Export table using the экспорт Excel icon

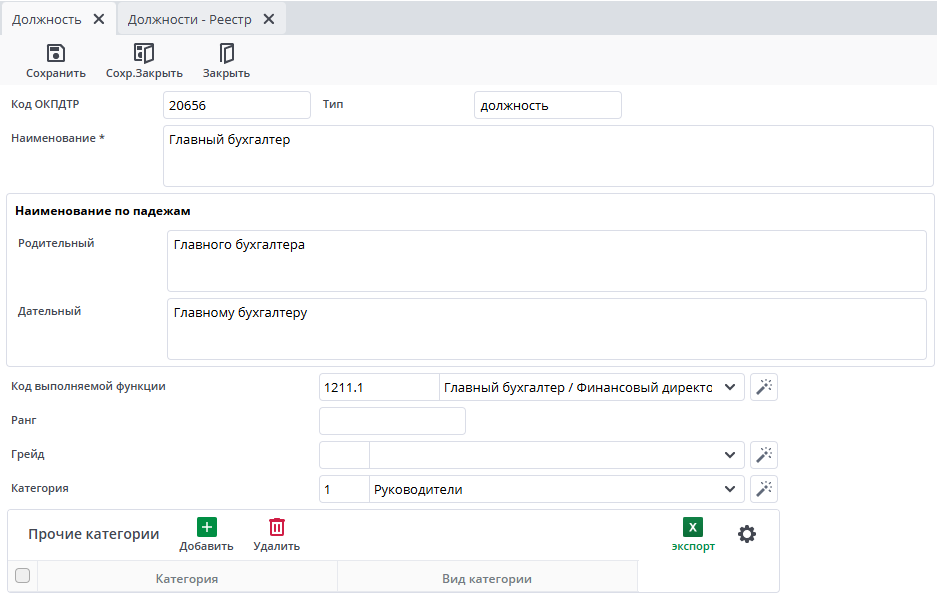[x=693, y=528]
